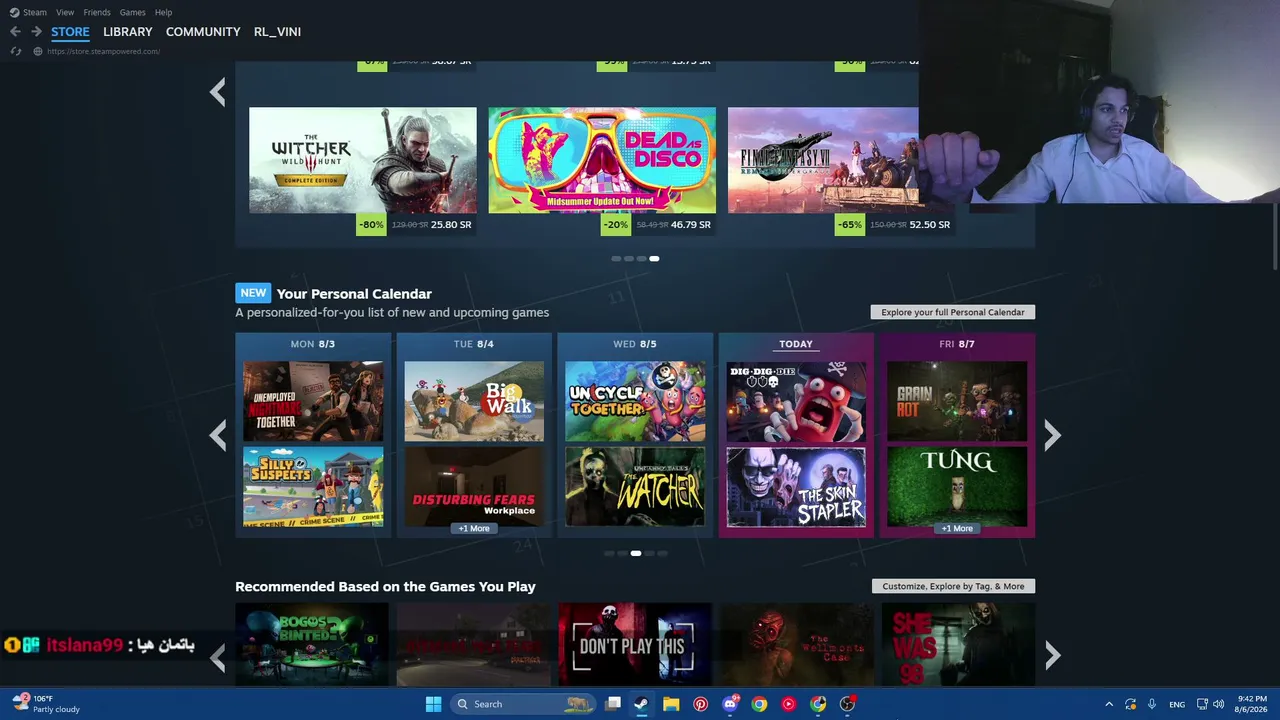Open Big Walk game
Image resolution: width=1280 pixels, height=720 pixels.
(x=474, y=401)
